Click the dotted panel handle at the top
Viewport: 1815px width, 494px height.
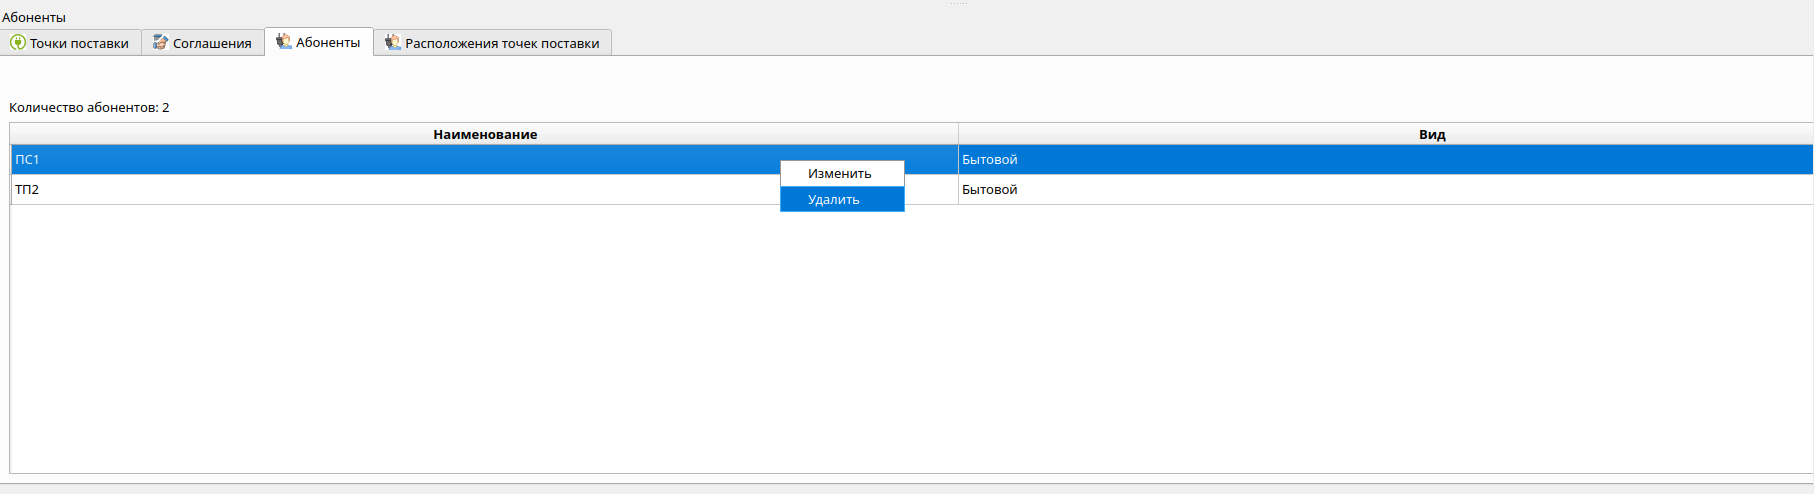pos(958,4)
